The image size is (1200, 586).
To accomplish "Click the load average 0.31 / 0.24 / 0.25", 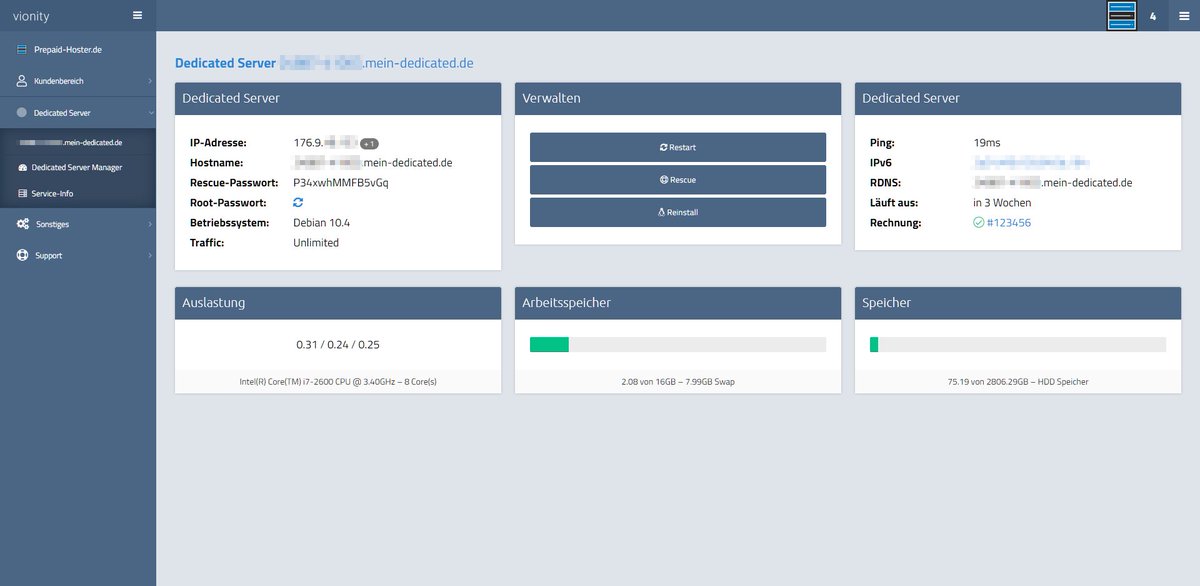I will click(338, 345).
